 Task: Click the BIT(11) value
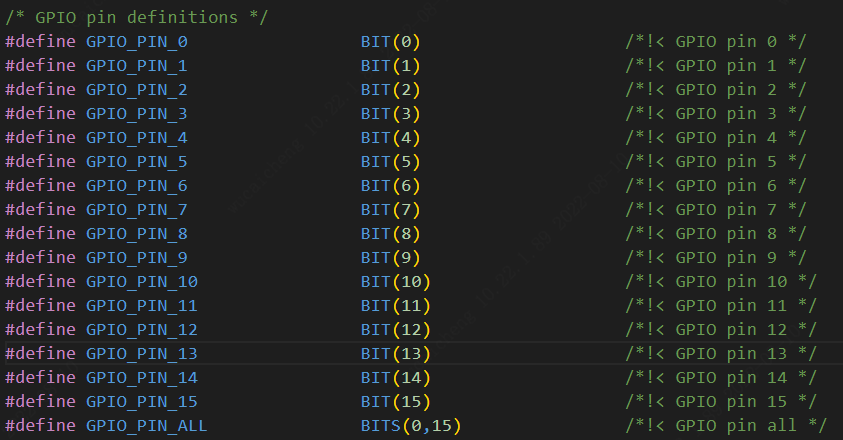click(396, 306)
